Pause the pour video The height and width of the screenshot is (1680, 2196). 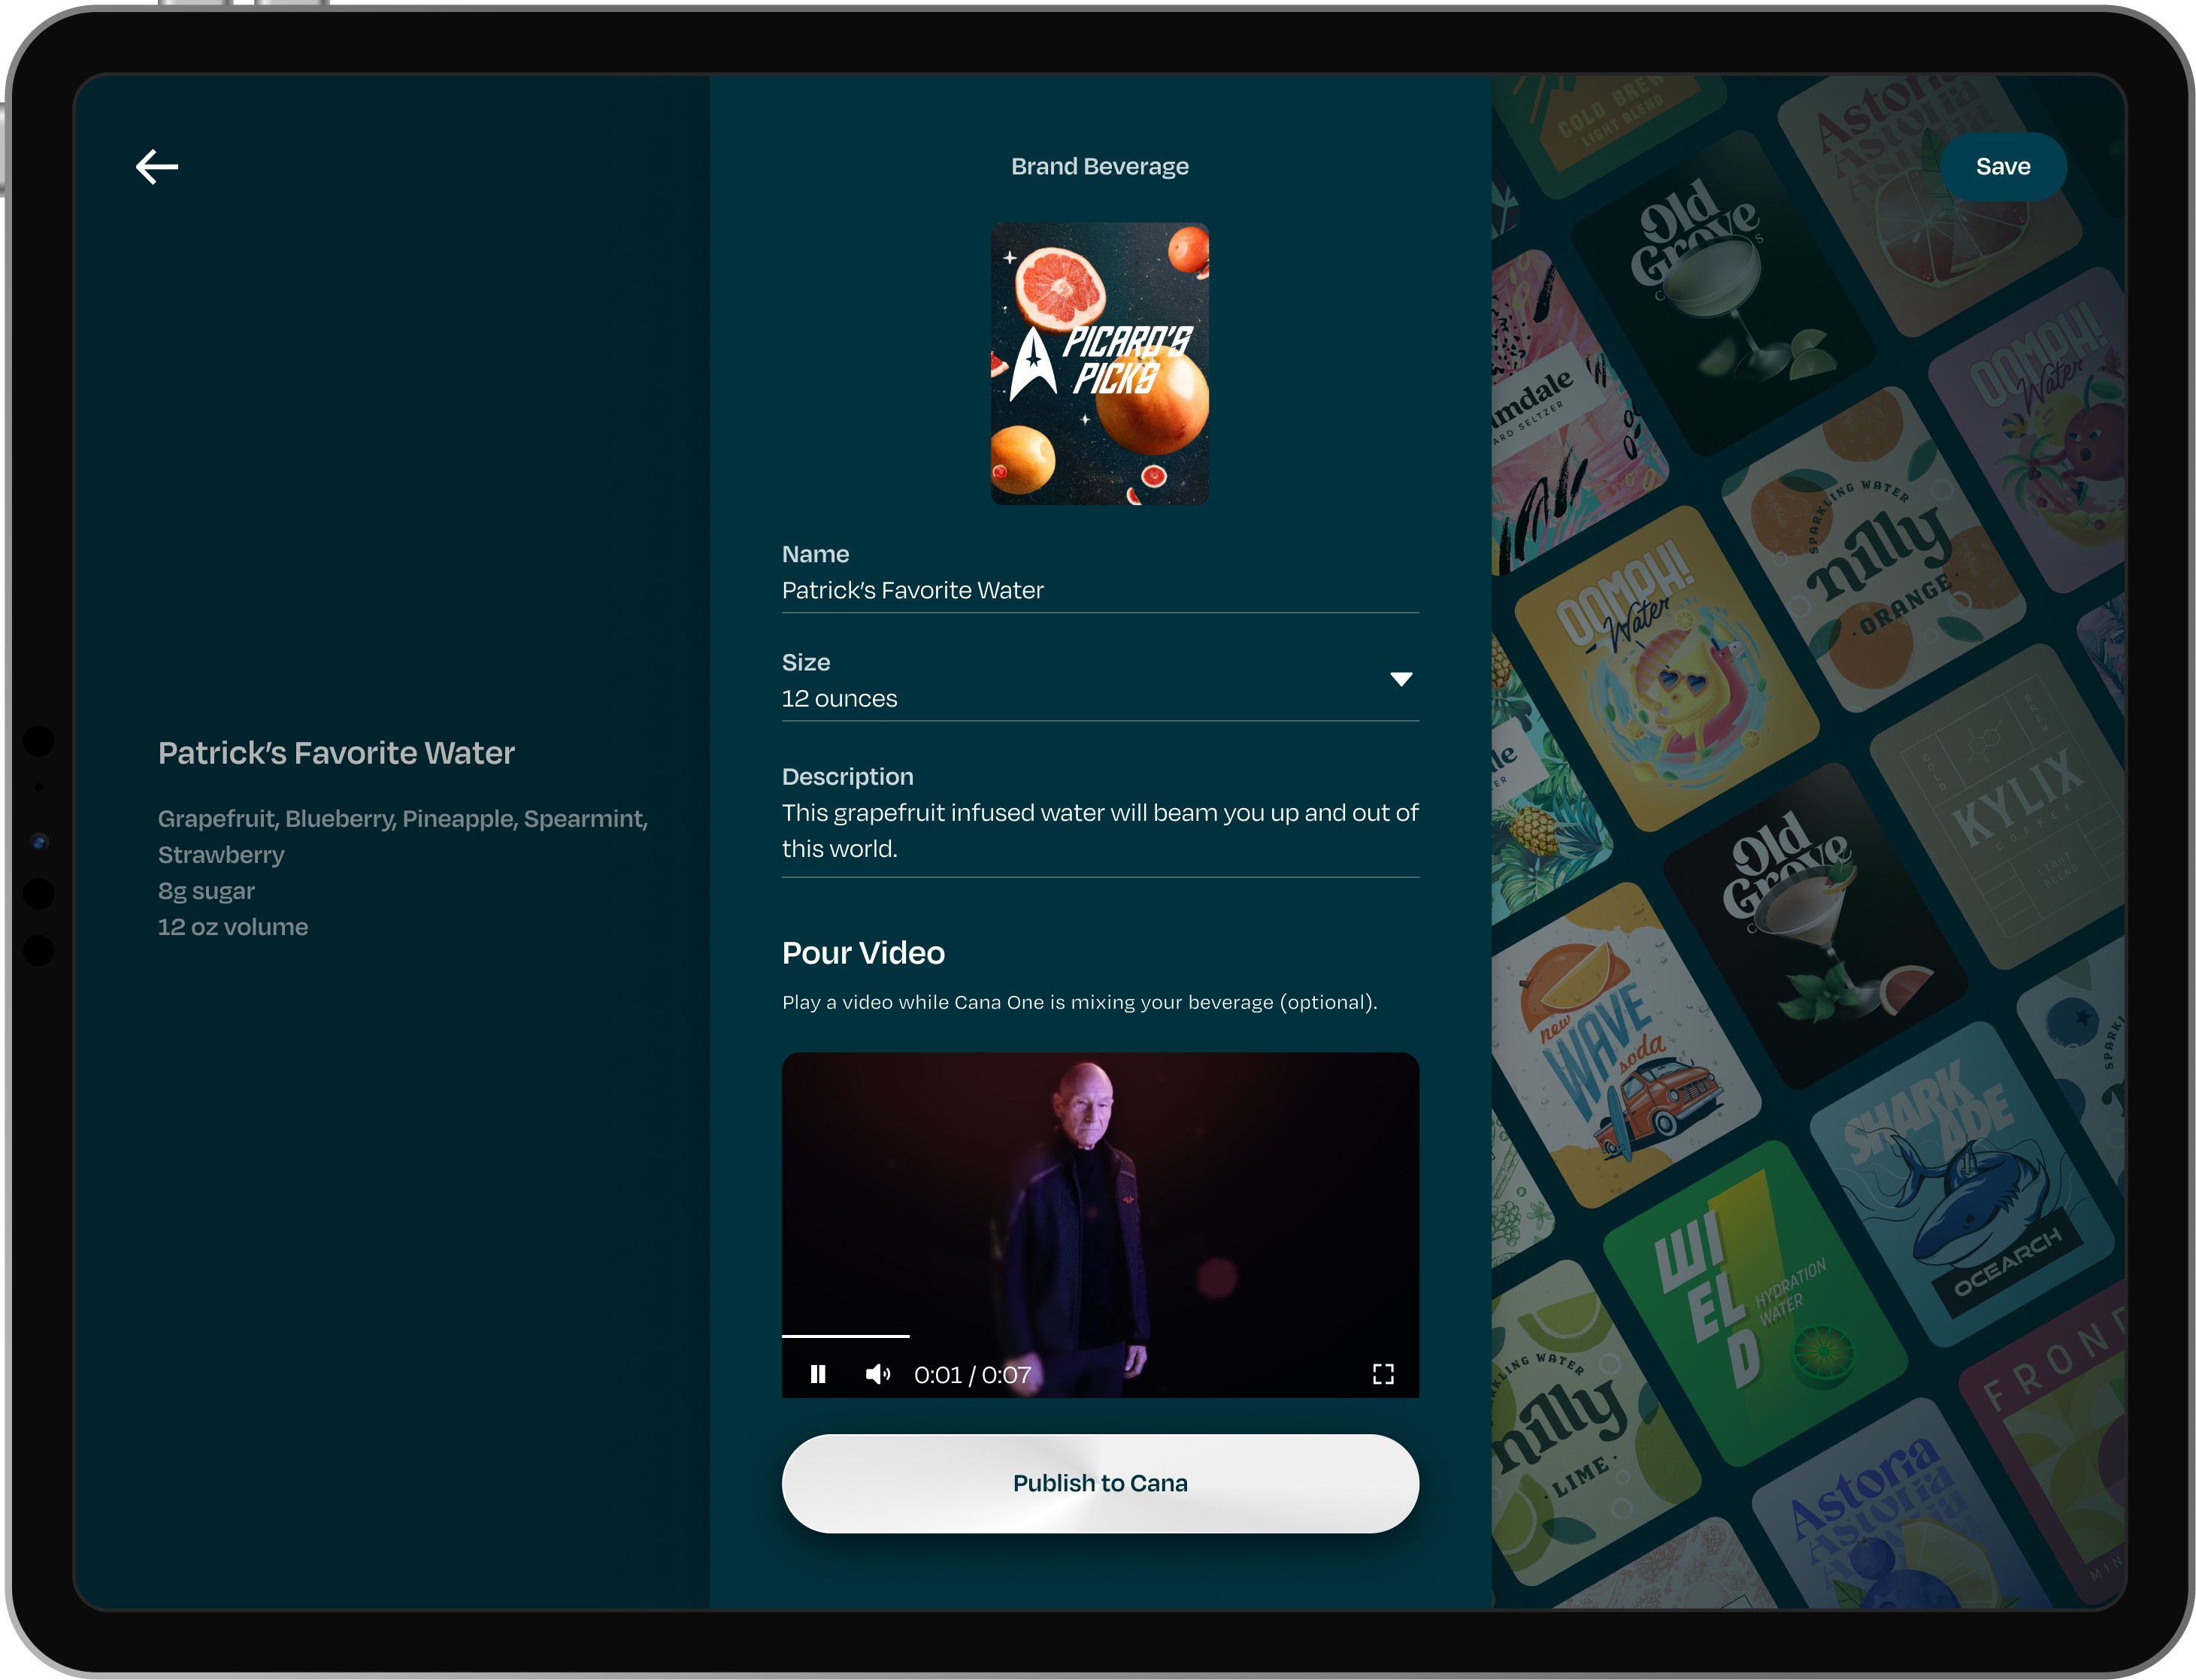coord(818,1374)
